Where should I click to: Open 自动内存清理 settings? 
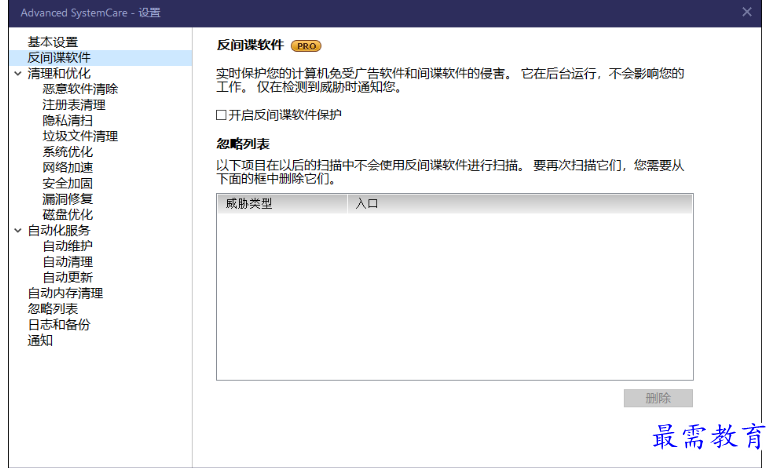65,293
